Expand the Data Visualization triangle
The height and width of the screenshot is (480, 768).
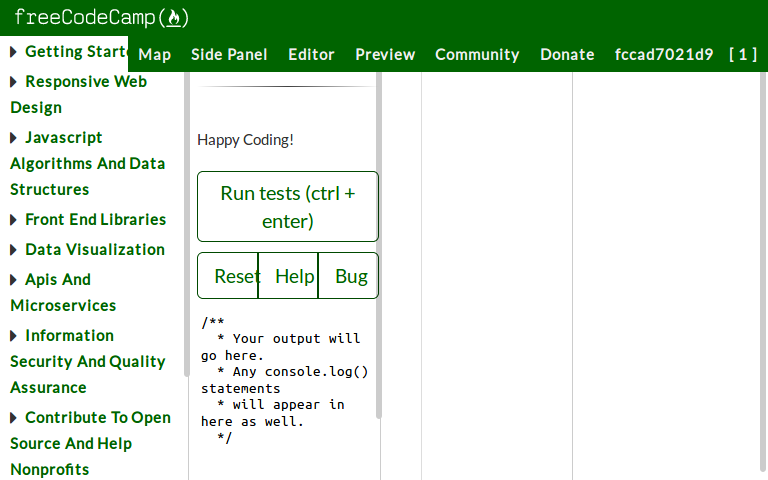[14, 250]
